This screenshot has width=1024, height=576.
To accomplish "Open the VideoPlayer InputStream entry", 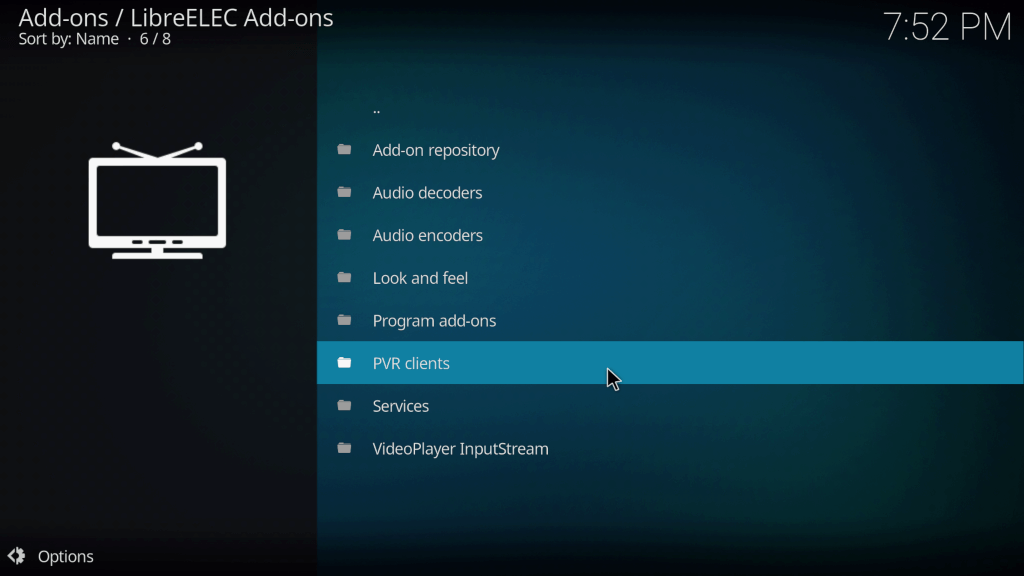I will coord(460,449).
